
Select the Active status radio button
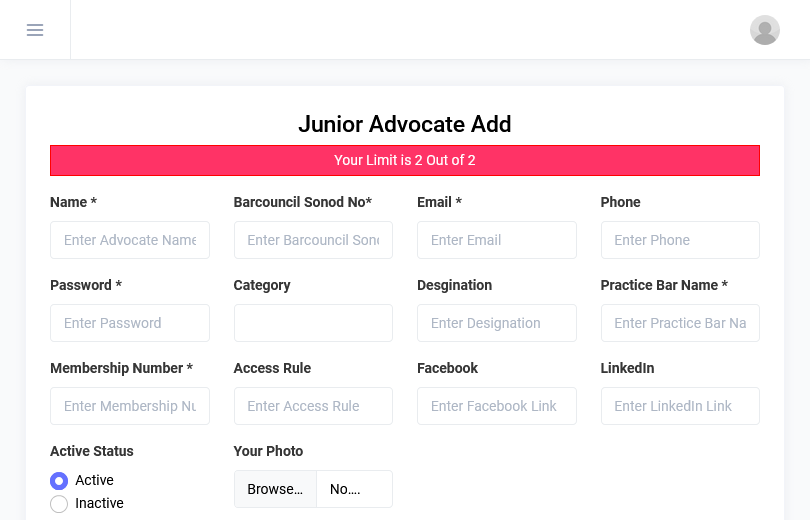(59, 481)
